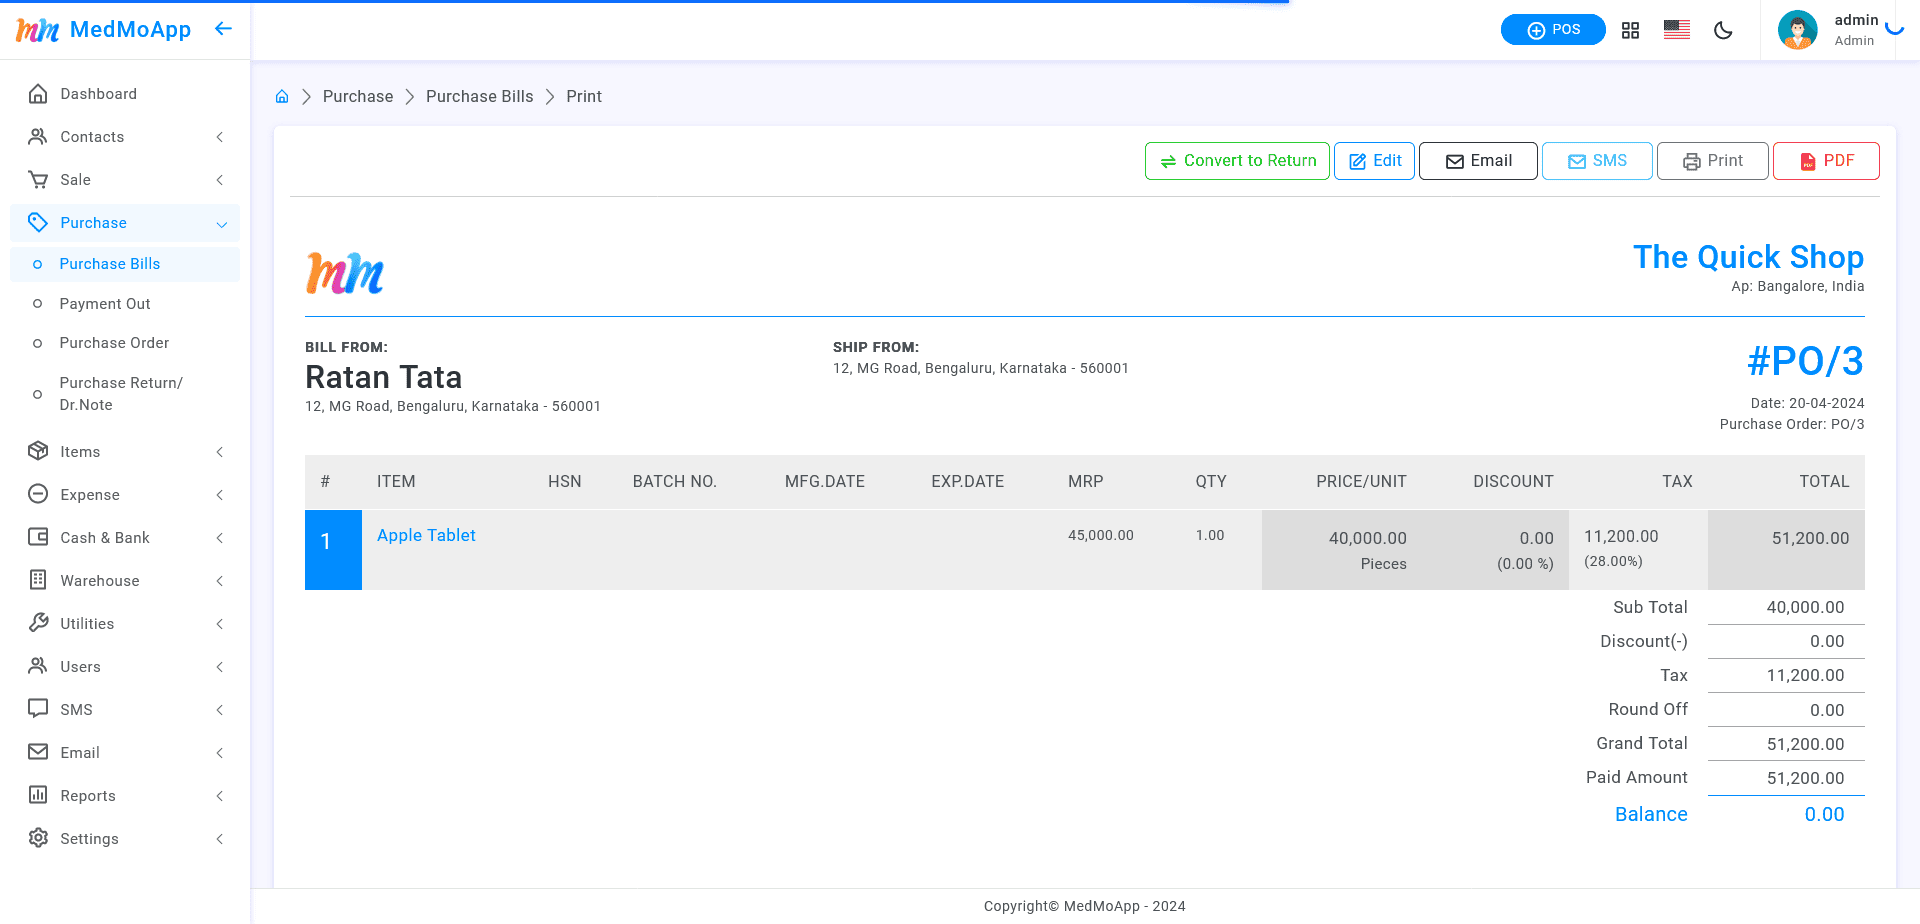Image resolution: width=1920 pixels, height=924 pixels.
Task: Download the bill as PDF
Action: tap(1825, 161)
